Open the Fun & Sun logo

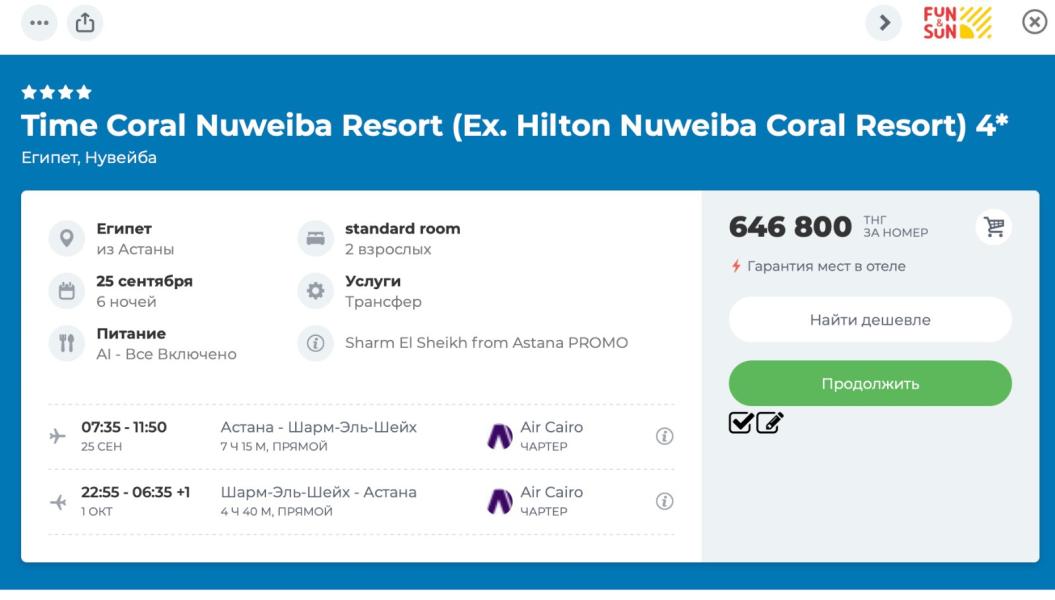957,22
